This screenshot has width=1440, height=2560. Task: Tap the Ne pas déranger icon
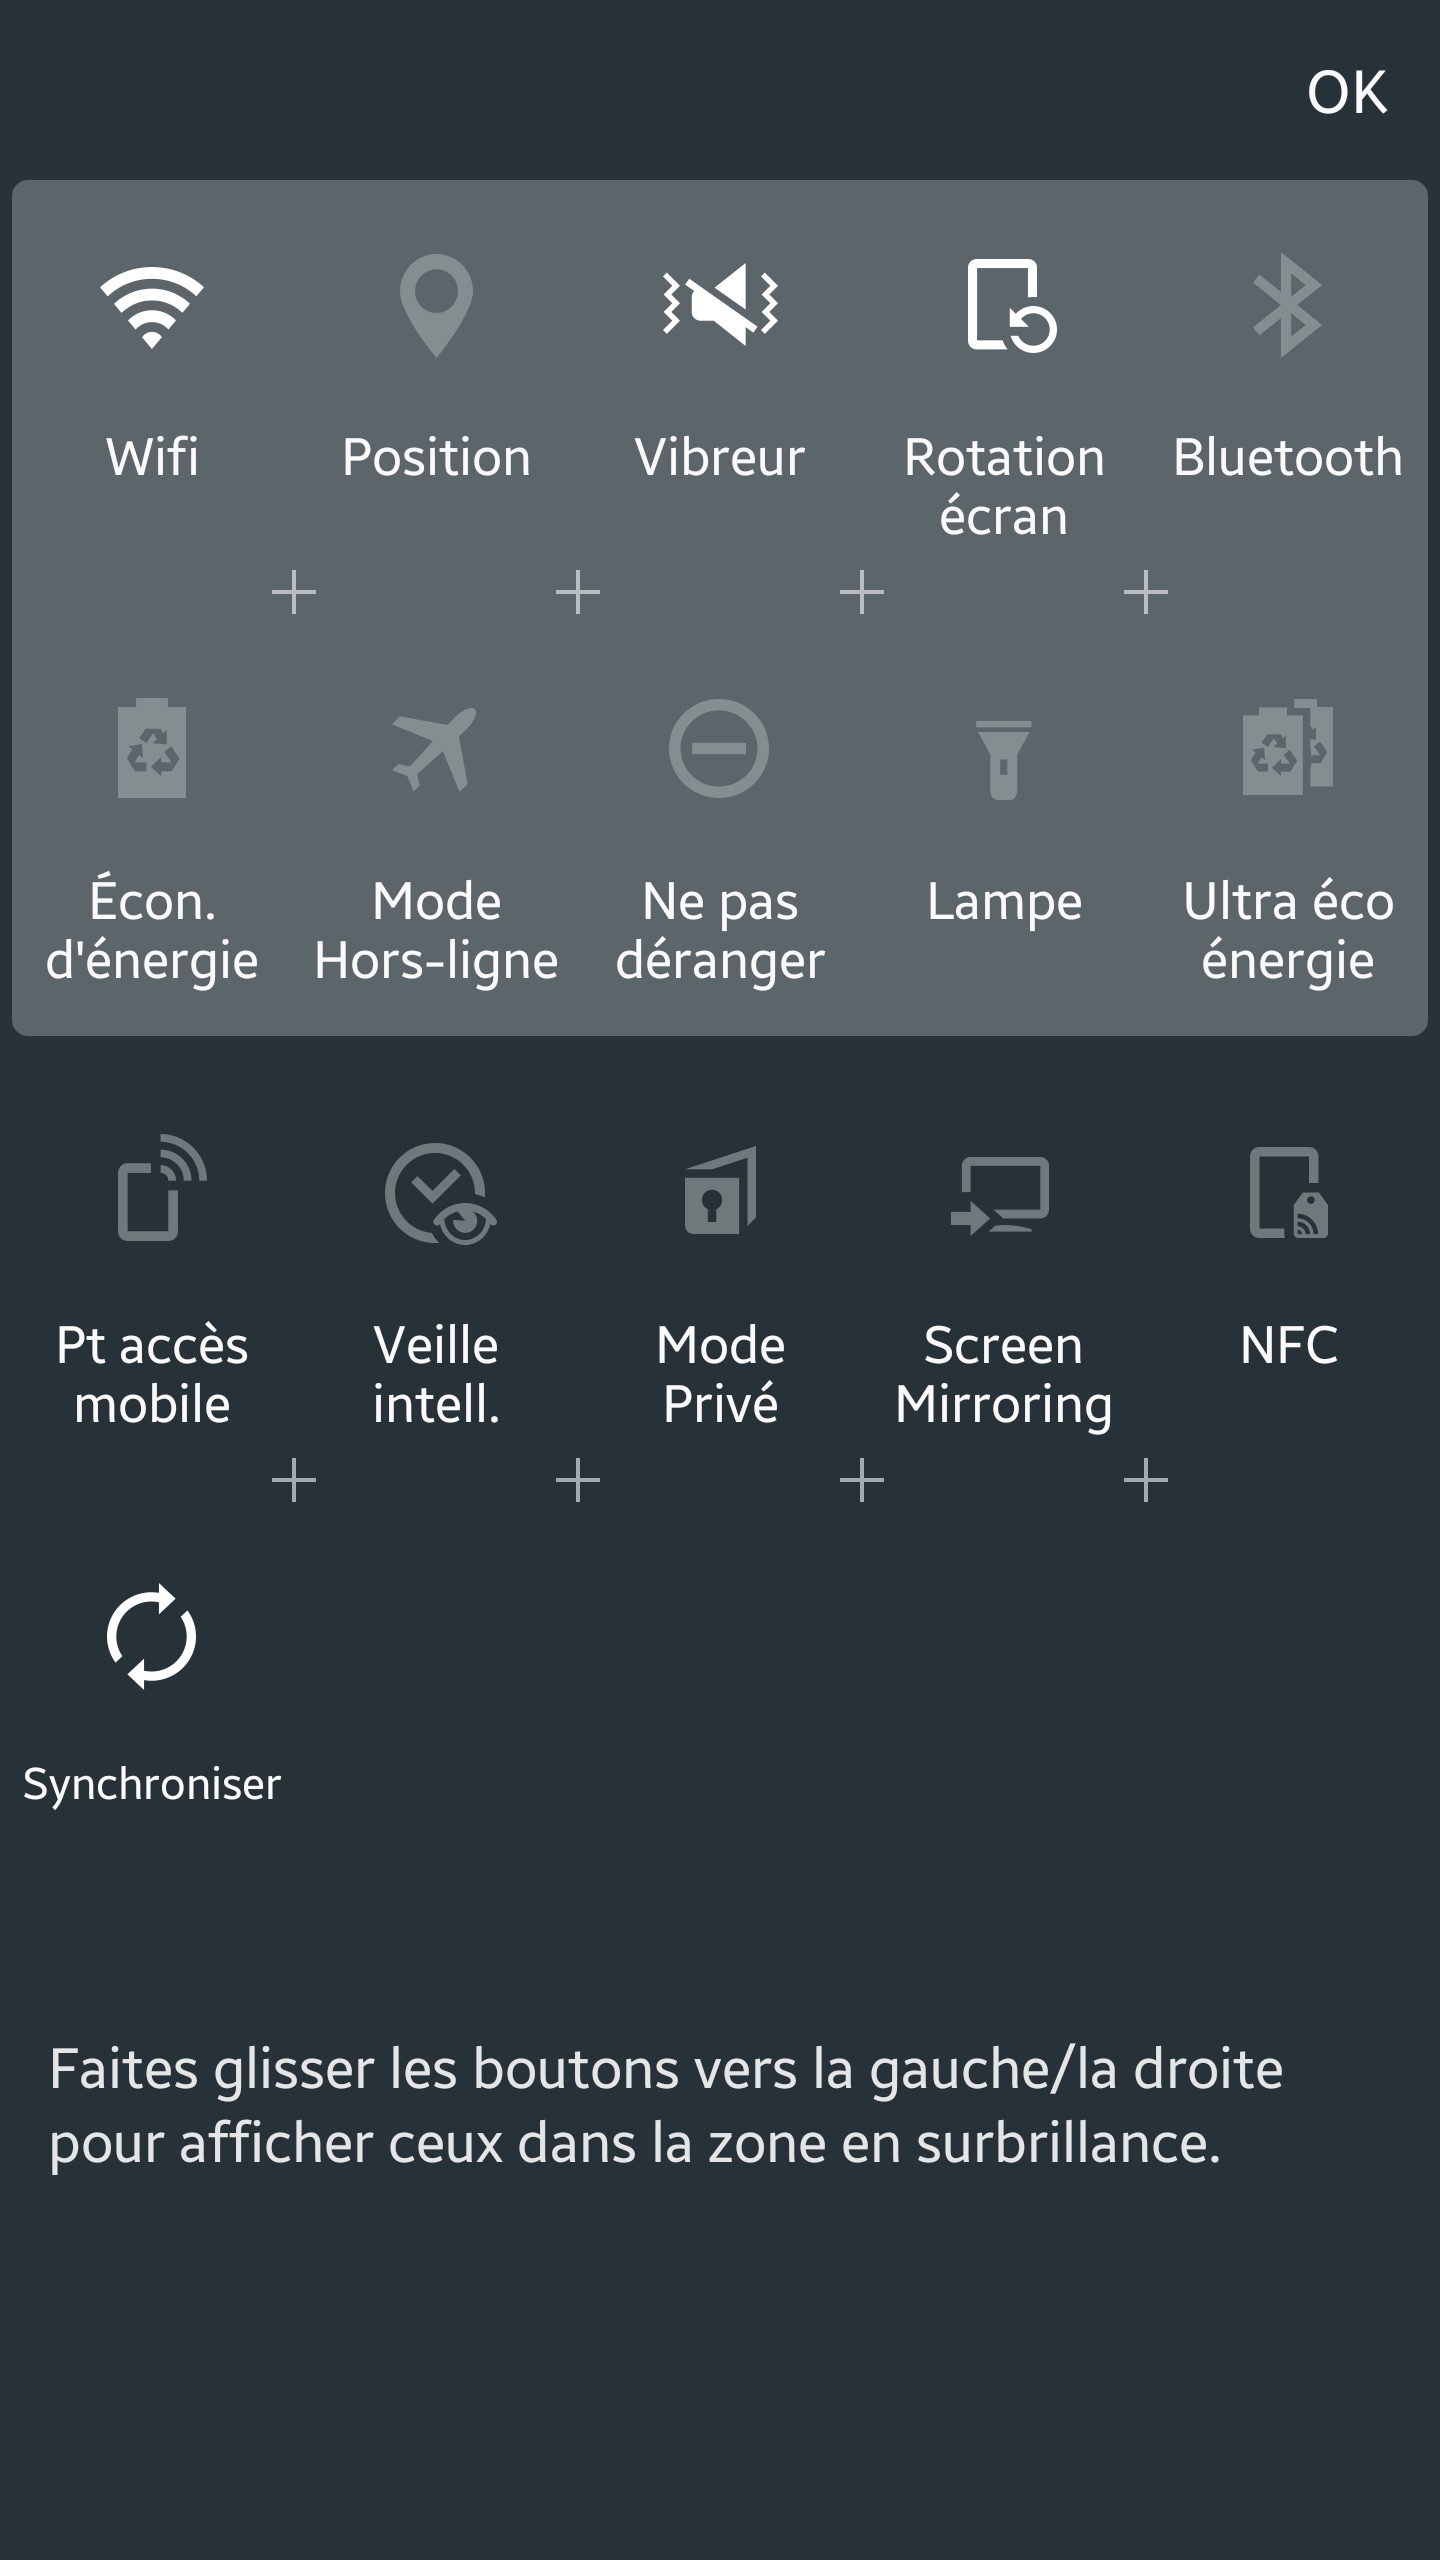click(719, 749)
